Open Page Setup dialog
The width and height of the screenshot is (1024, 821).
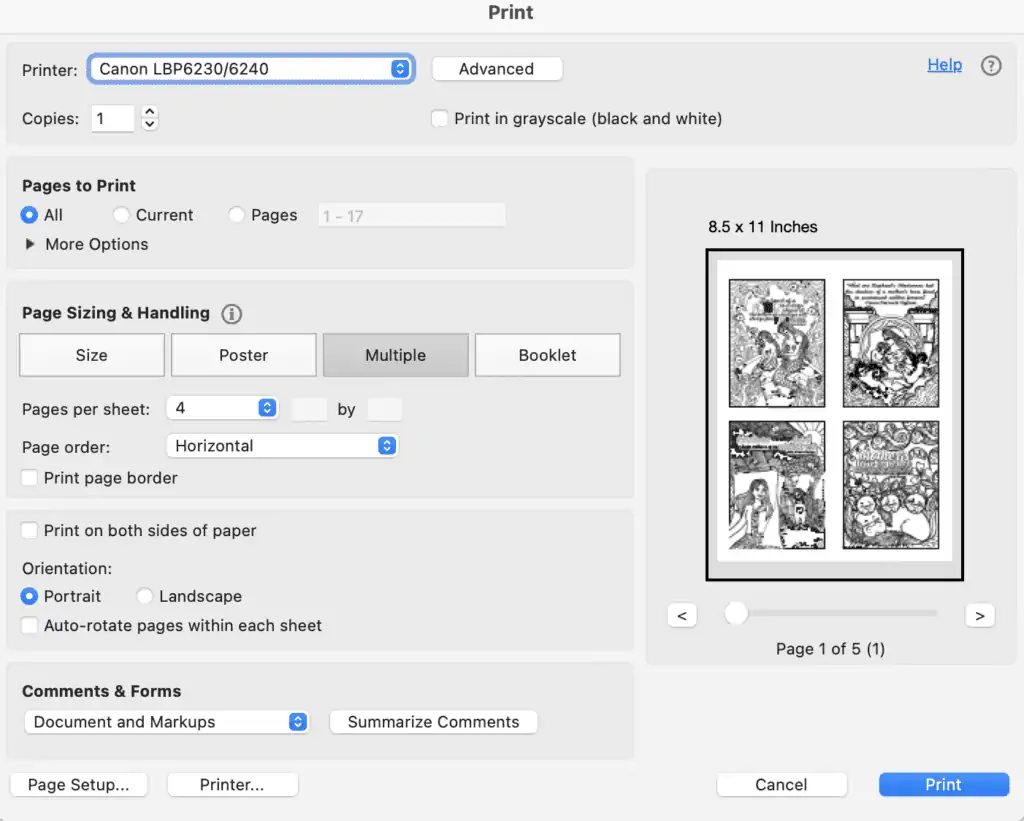coord(79,784)
